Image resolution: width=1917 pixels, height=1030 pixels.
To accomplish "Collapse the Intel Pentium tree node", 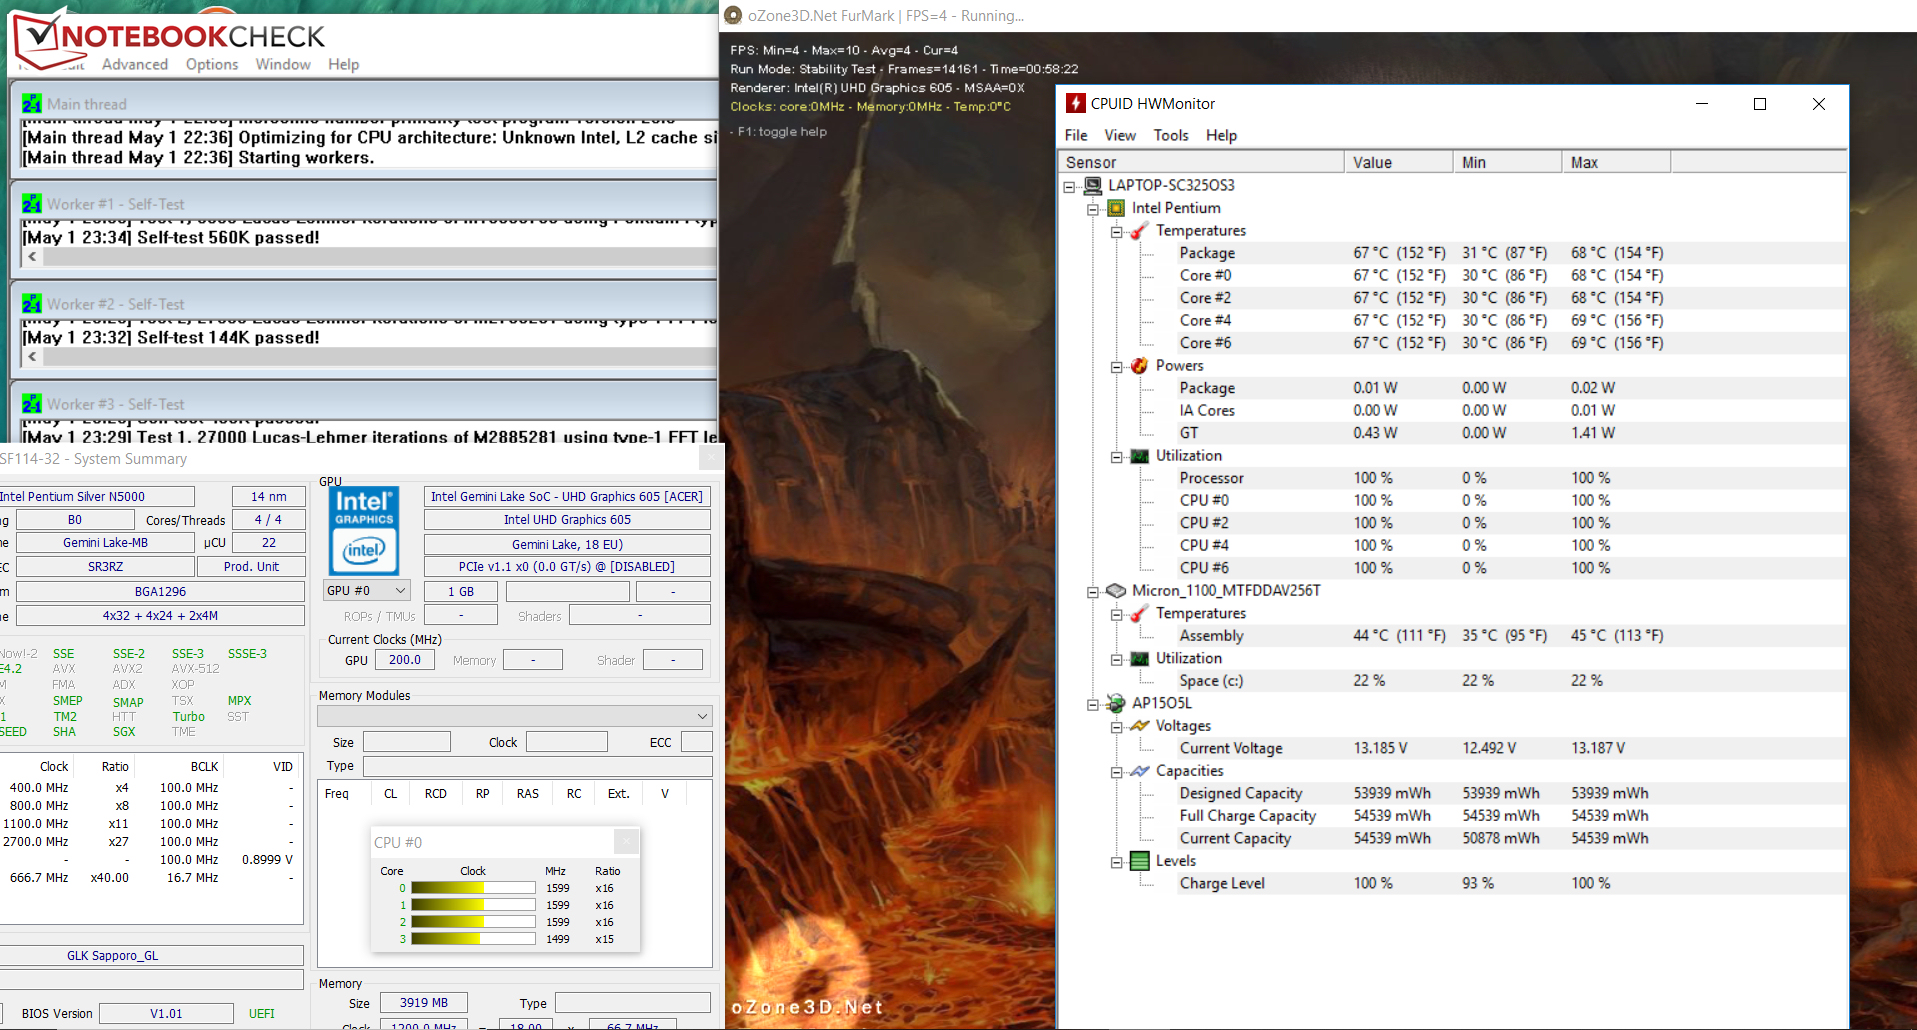I will (1093, 209).
